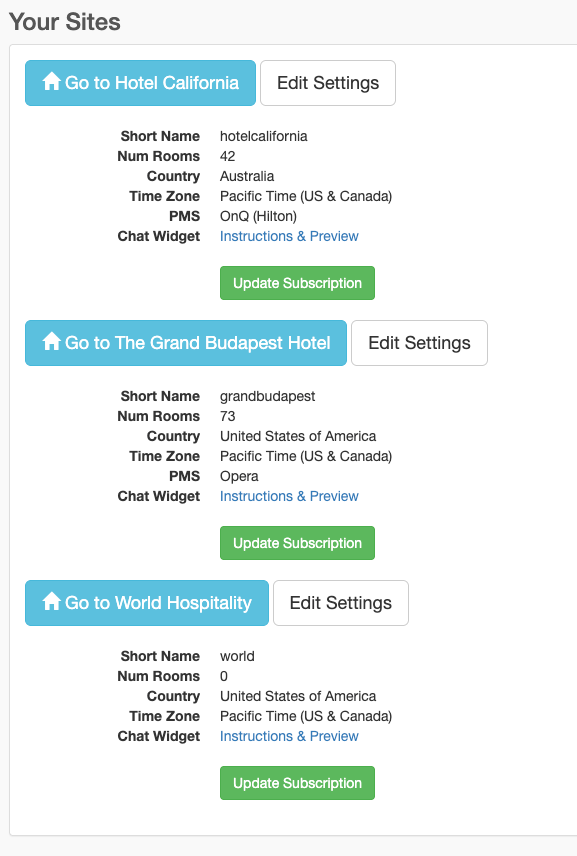Select Edit Settings for World Hospitality
577x856 pixels.
point(341,603)
